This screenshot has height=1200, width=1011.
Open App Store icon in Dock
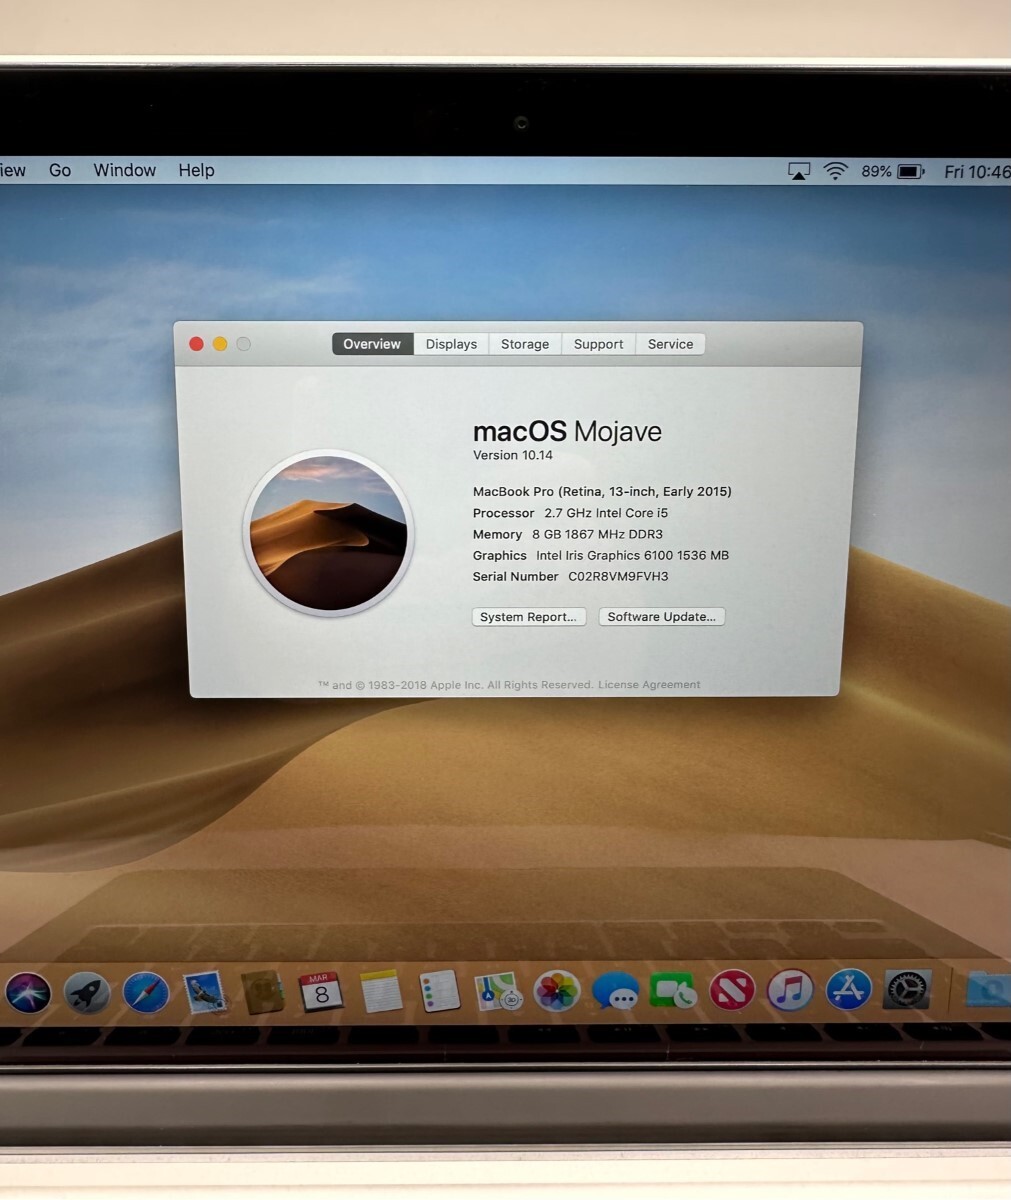click(849, 991)
